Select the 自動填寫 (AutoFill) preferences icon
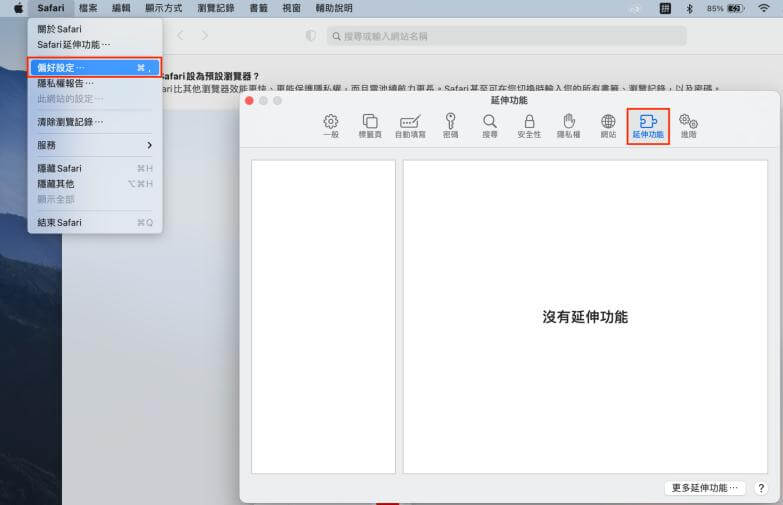This screenshot has width=783, height=505. pyautogui.click(x=410, y=125)
